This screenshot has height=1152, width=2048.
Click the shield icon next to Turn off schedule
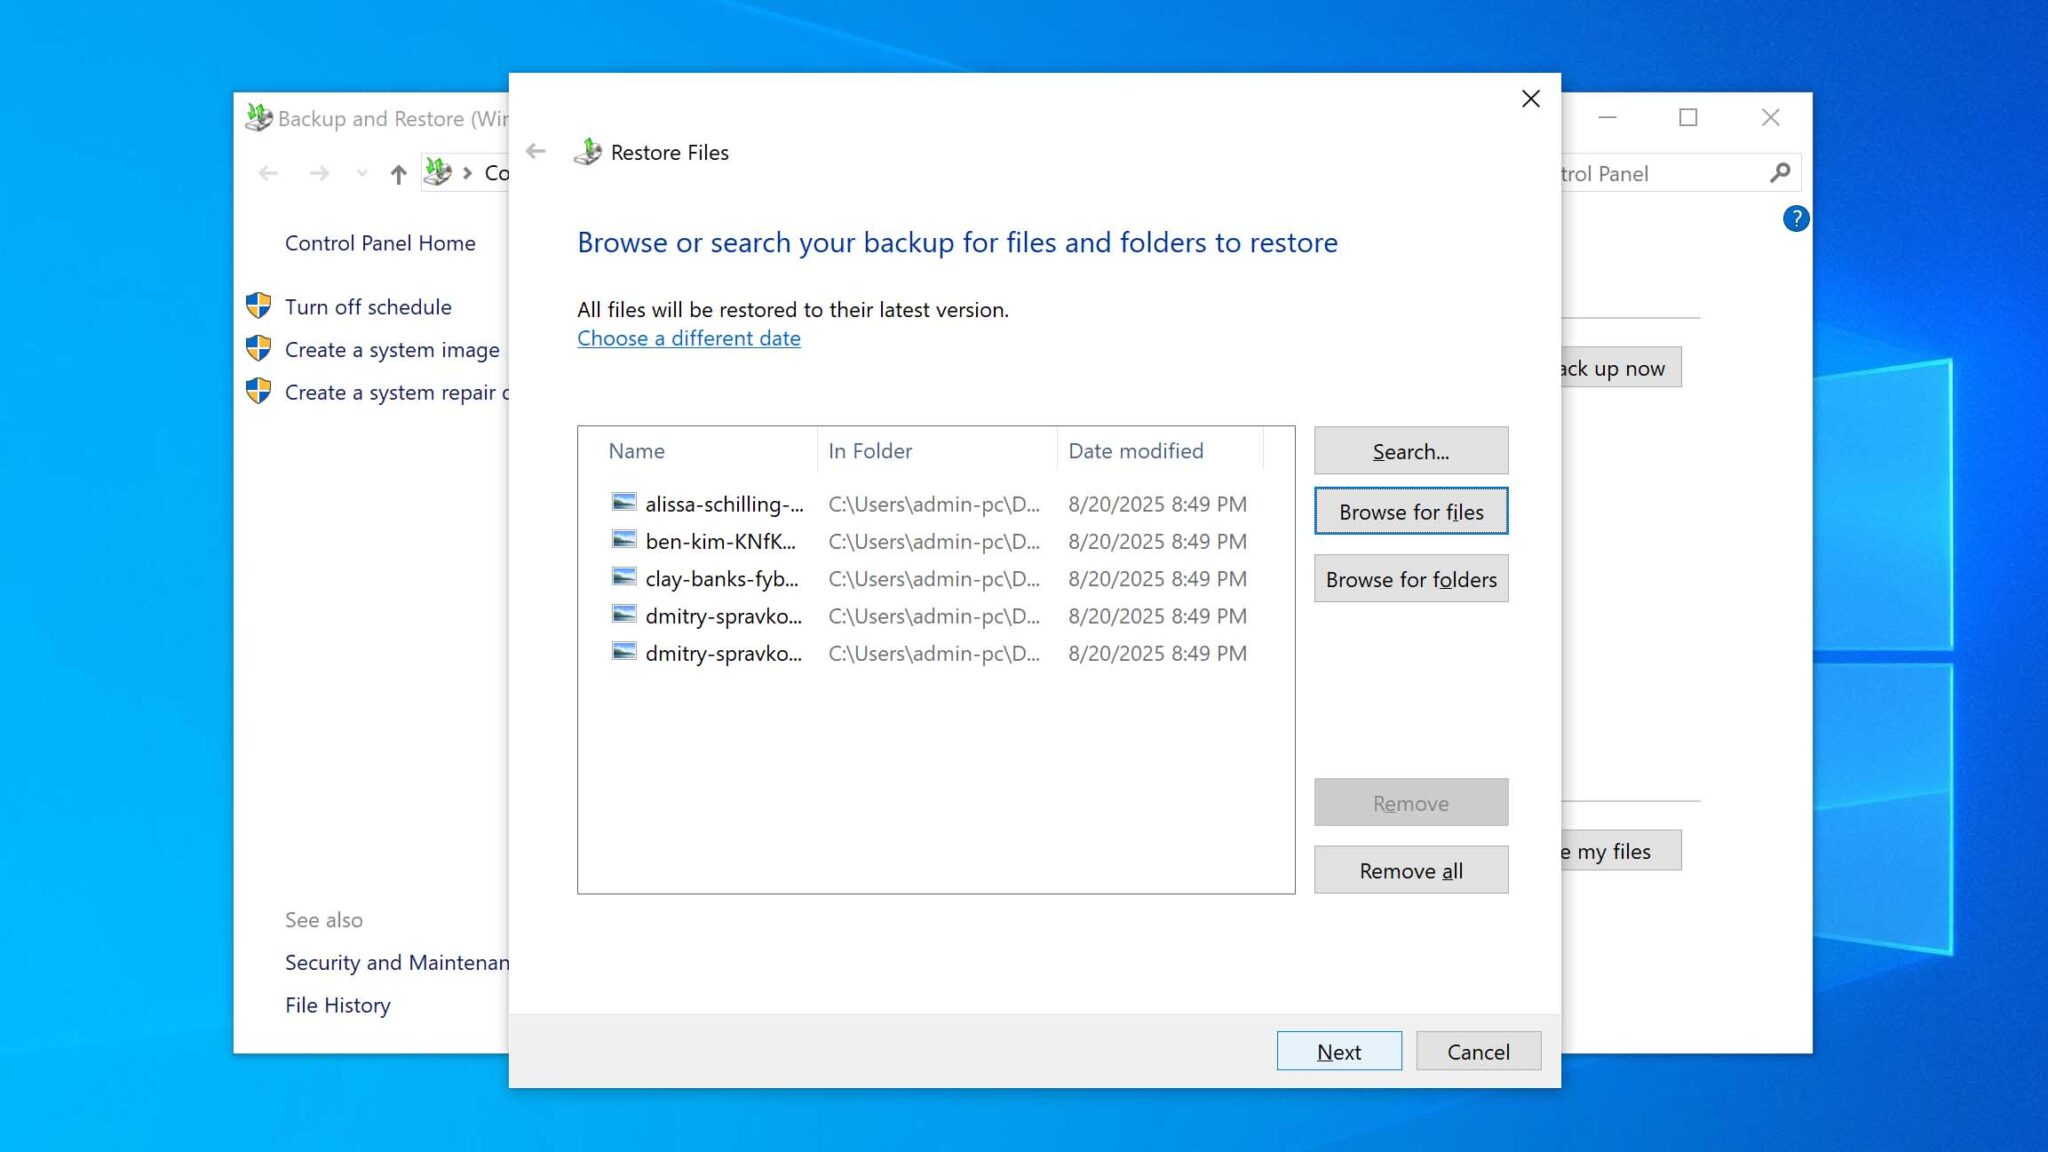pyautogui.click(x=259, y=306)
